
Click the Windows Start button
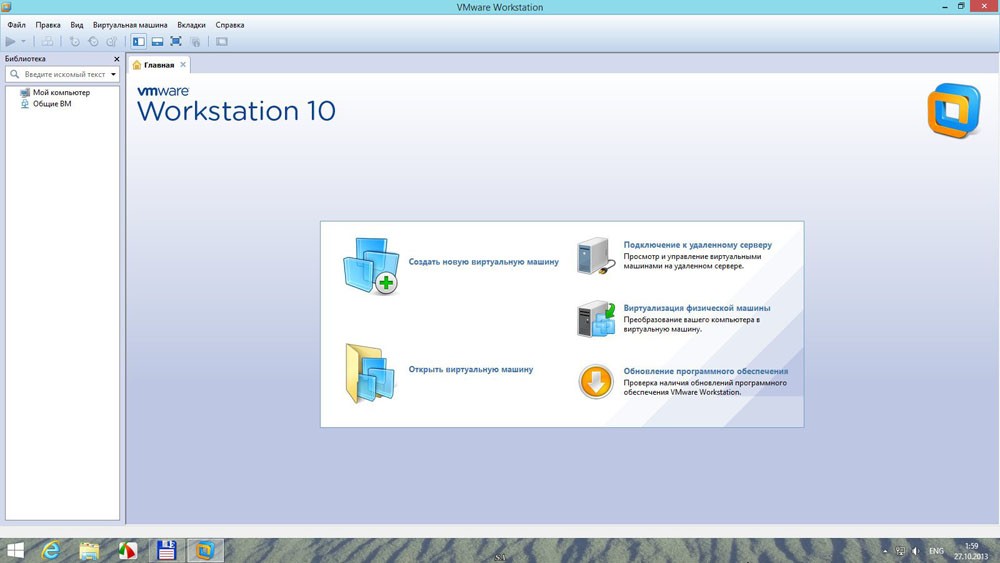point(15,550)
